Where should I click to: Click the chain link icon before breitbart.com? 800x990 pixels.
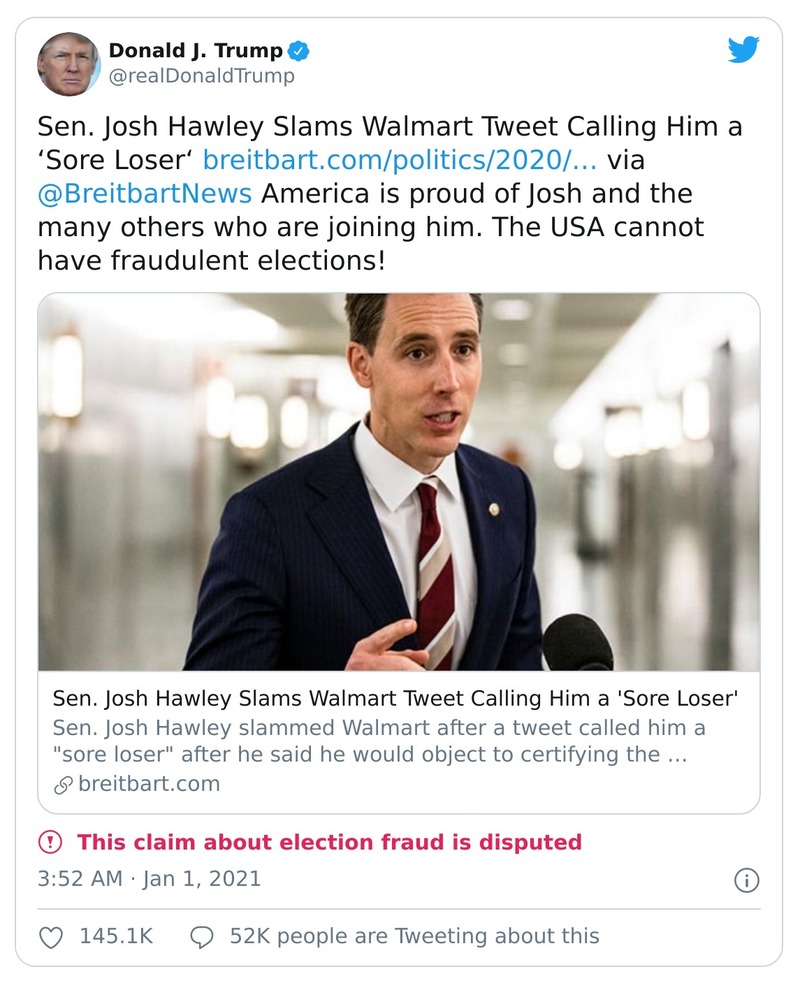pos(64,784)
